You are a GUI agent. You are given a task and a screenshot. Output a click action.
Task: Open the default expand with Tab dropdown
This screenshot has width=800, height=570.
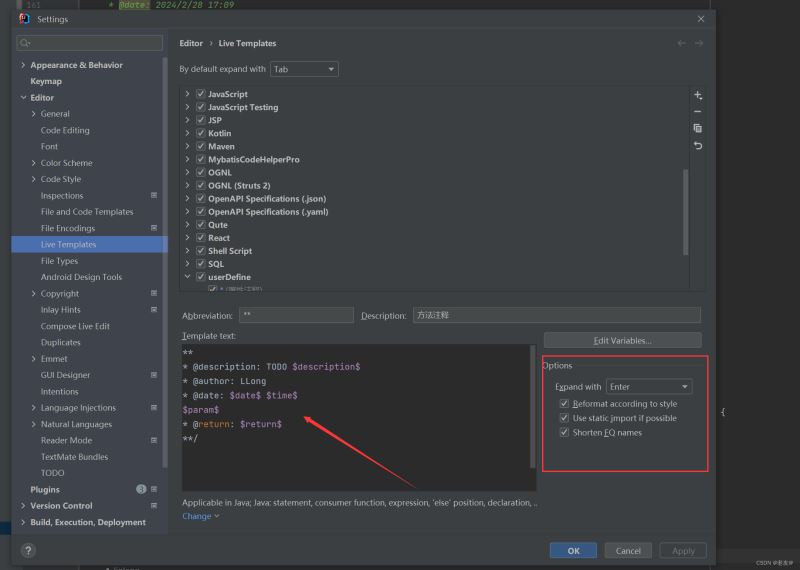pos(304,69)
